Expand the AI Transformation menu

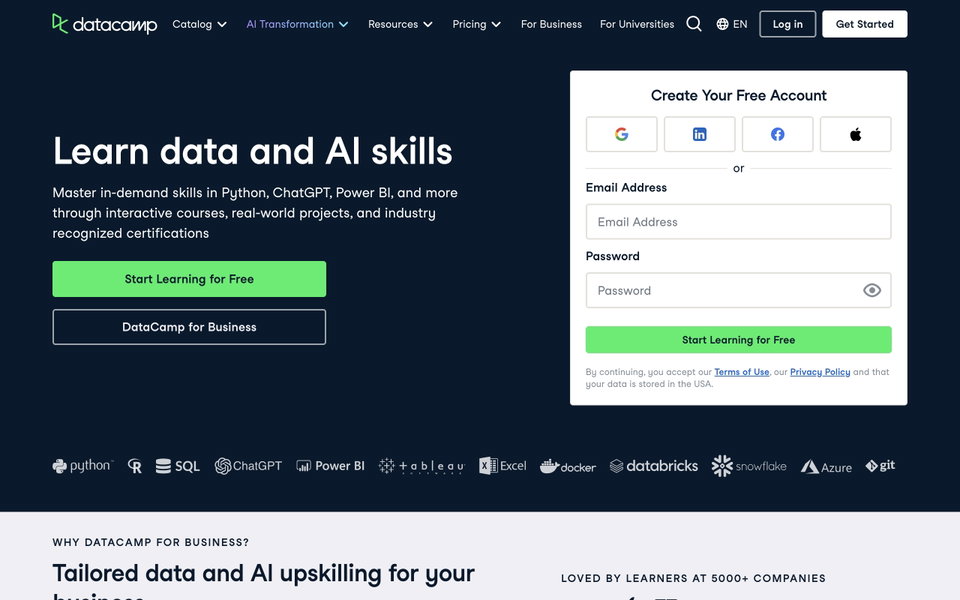(297, 24)
